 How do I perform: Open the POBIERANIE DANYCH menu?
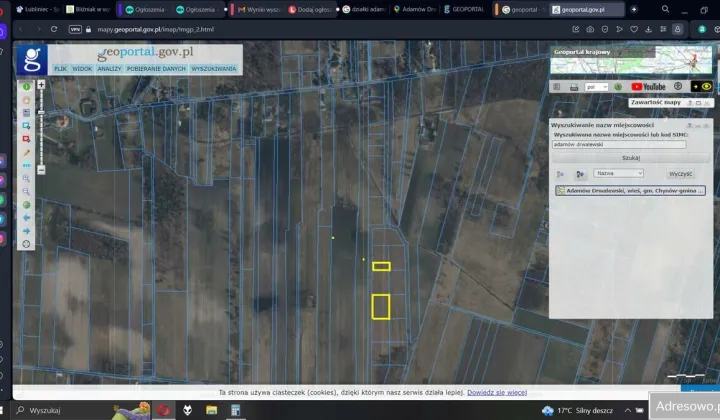tap(156, 69)
